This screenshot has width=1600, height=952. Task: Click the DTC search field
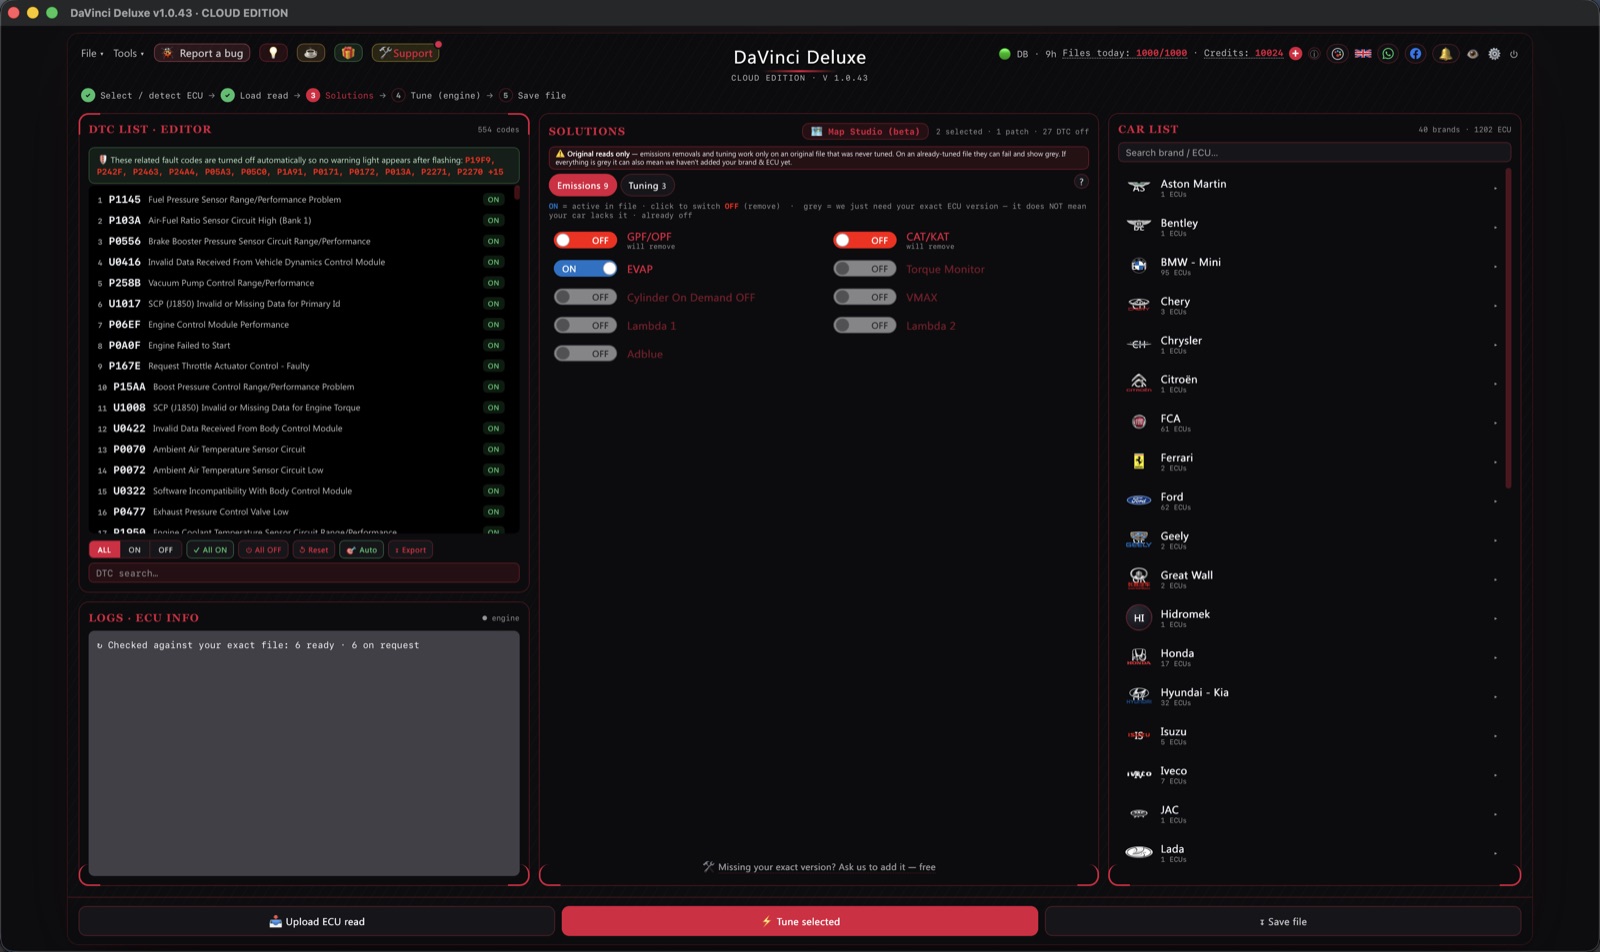pyautogui.click(x=304, y=573)
